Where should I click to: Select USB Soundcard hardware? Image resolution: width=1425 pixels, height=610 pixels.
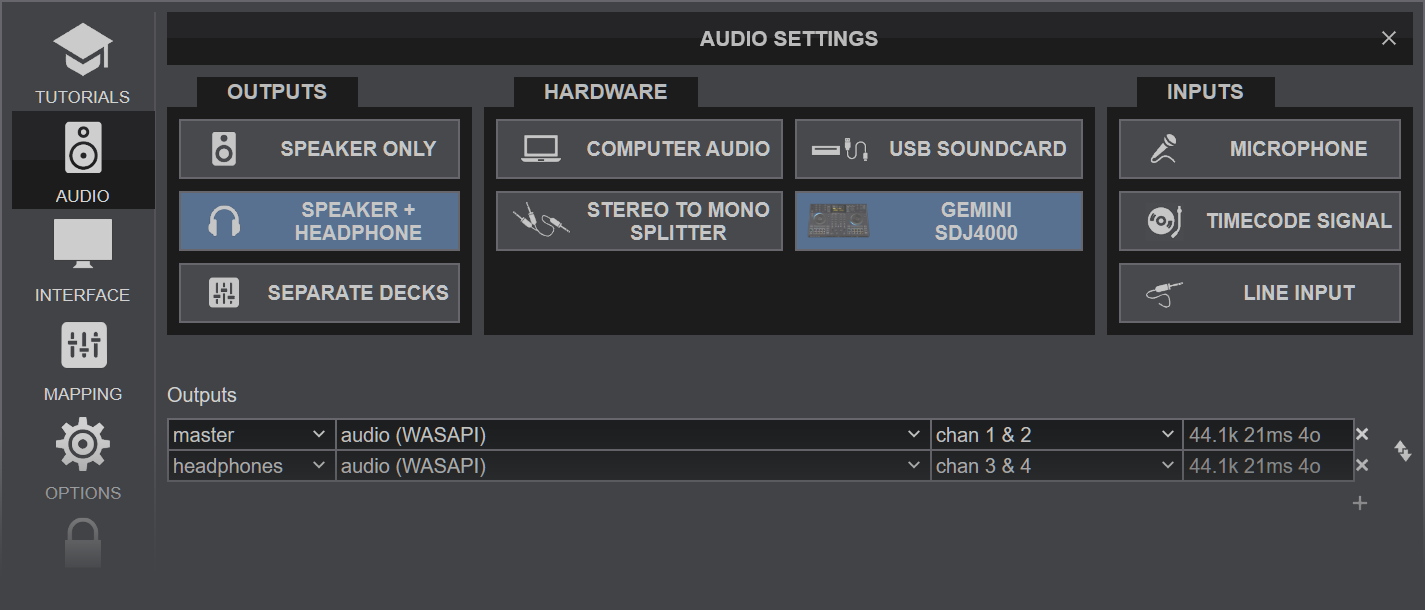(x=938, y=149)
